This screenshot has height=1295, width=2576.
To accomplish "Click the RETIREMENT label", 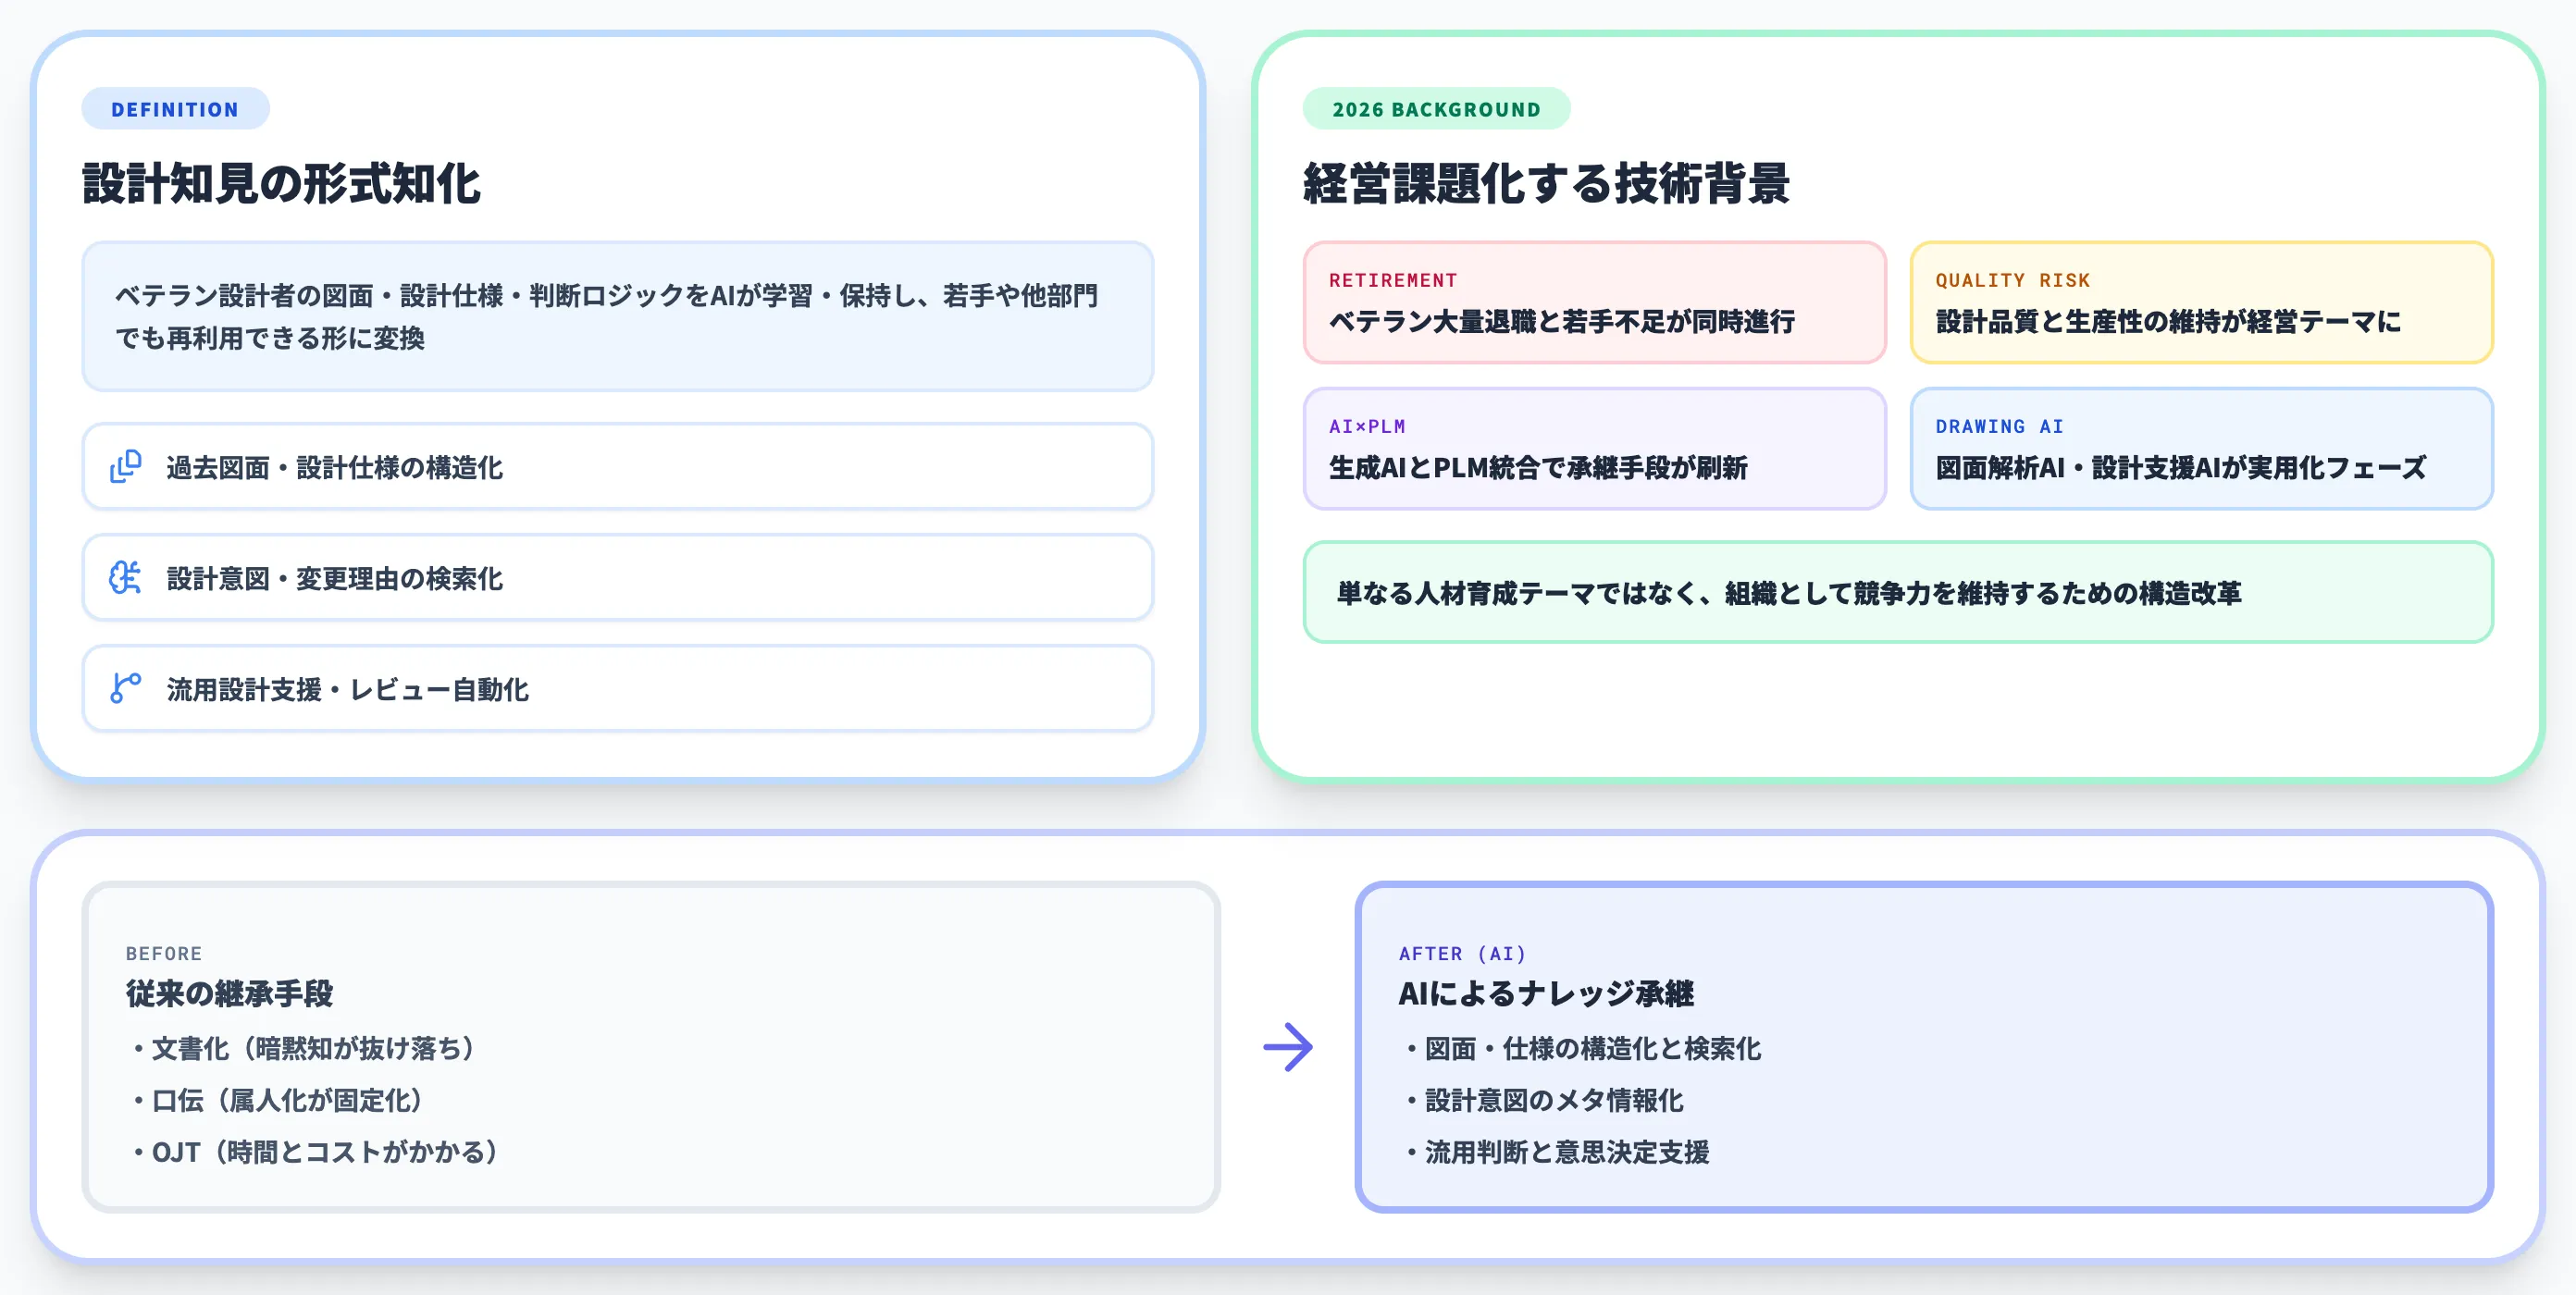I will [1393, 280].
